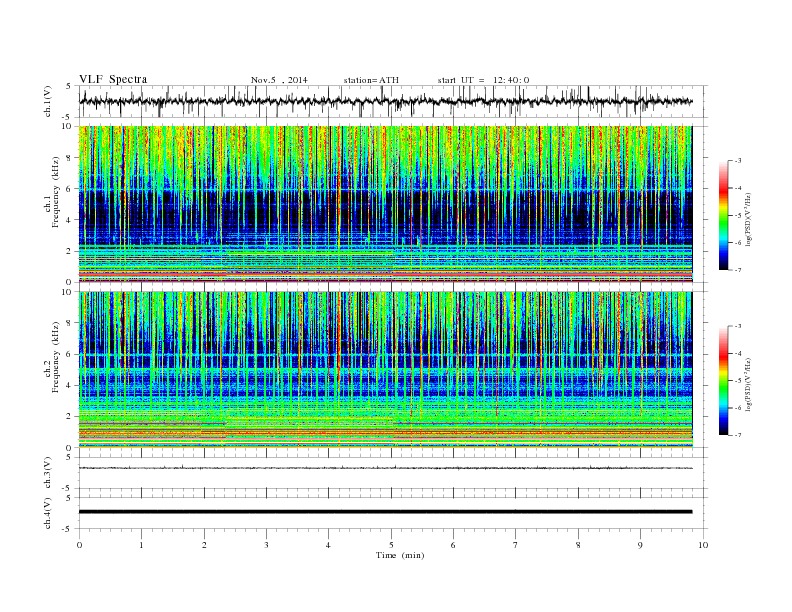This screenshot has height=612, width=792.
Task: Click time axis tick label "2"
Action: [204, 545]
